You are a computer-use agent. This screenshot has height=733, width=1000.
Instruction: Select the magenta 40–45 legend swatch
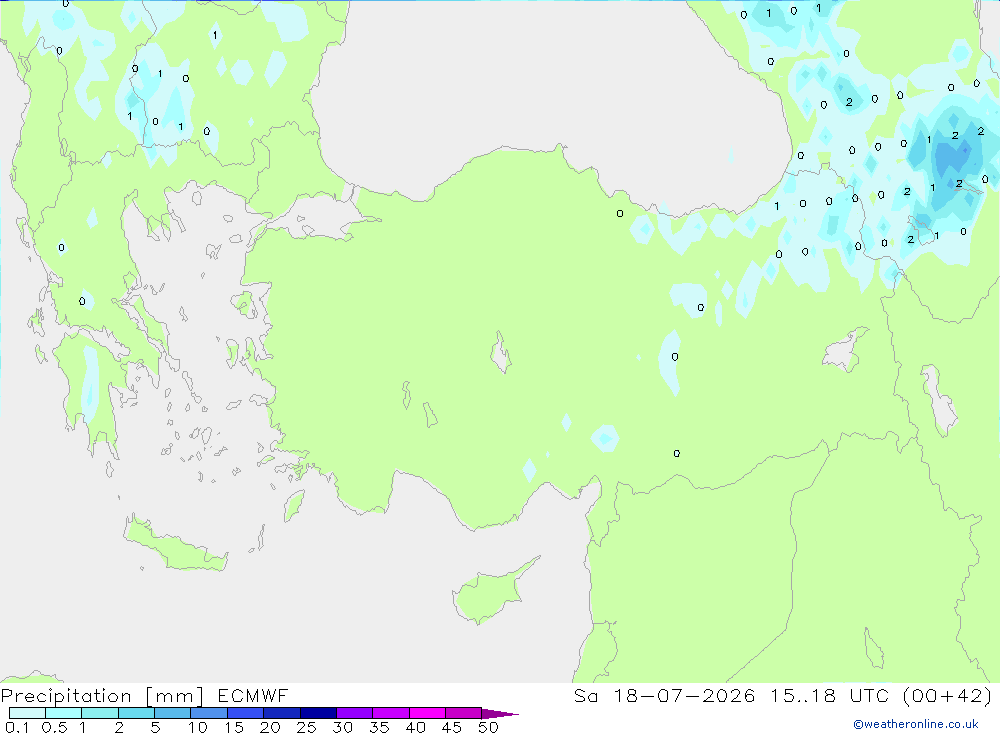click(x=427, y=713)
